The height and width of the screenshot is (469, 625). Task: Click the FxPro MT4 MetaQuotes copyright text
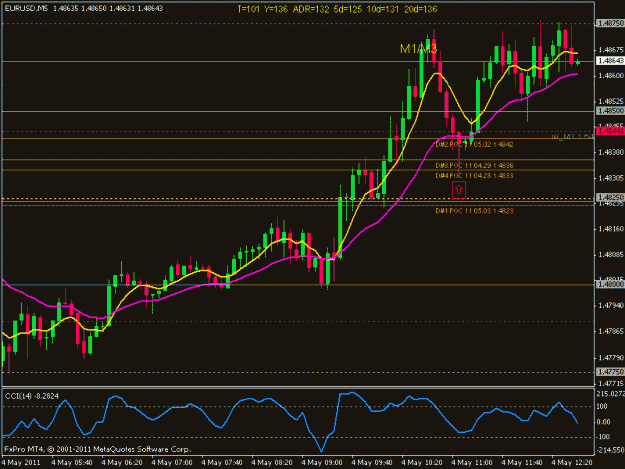(98, 449)
